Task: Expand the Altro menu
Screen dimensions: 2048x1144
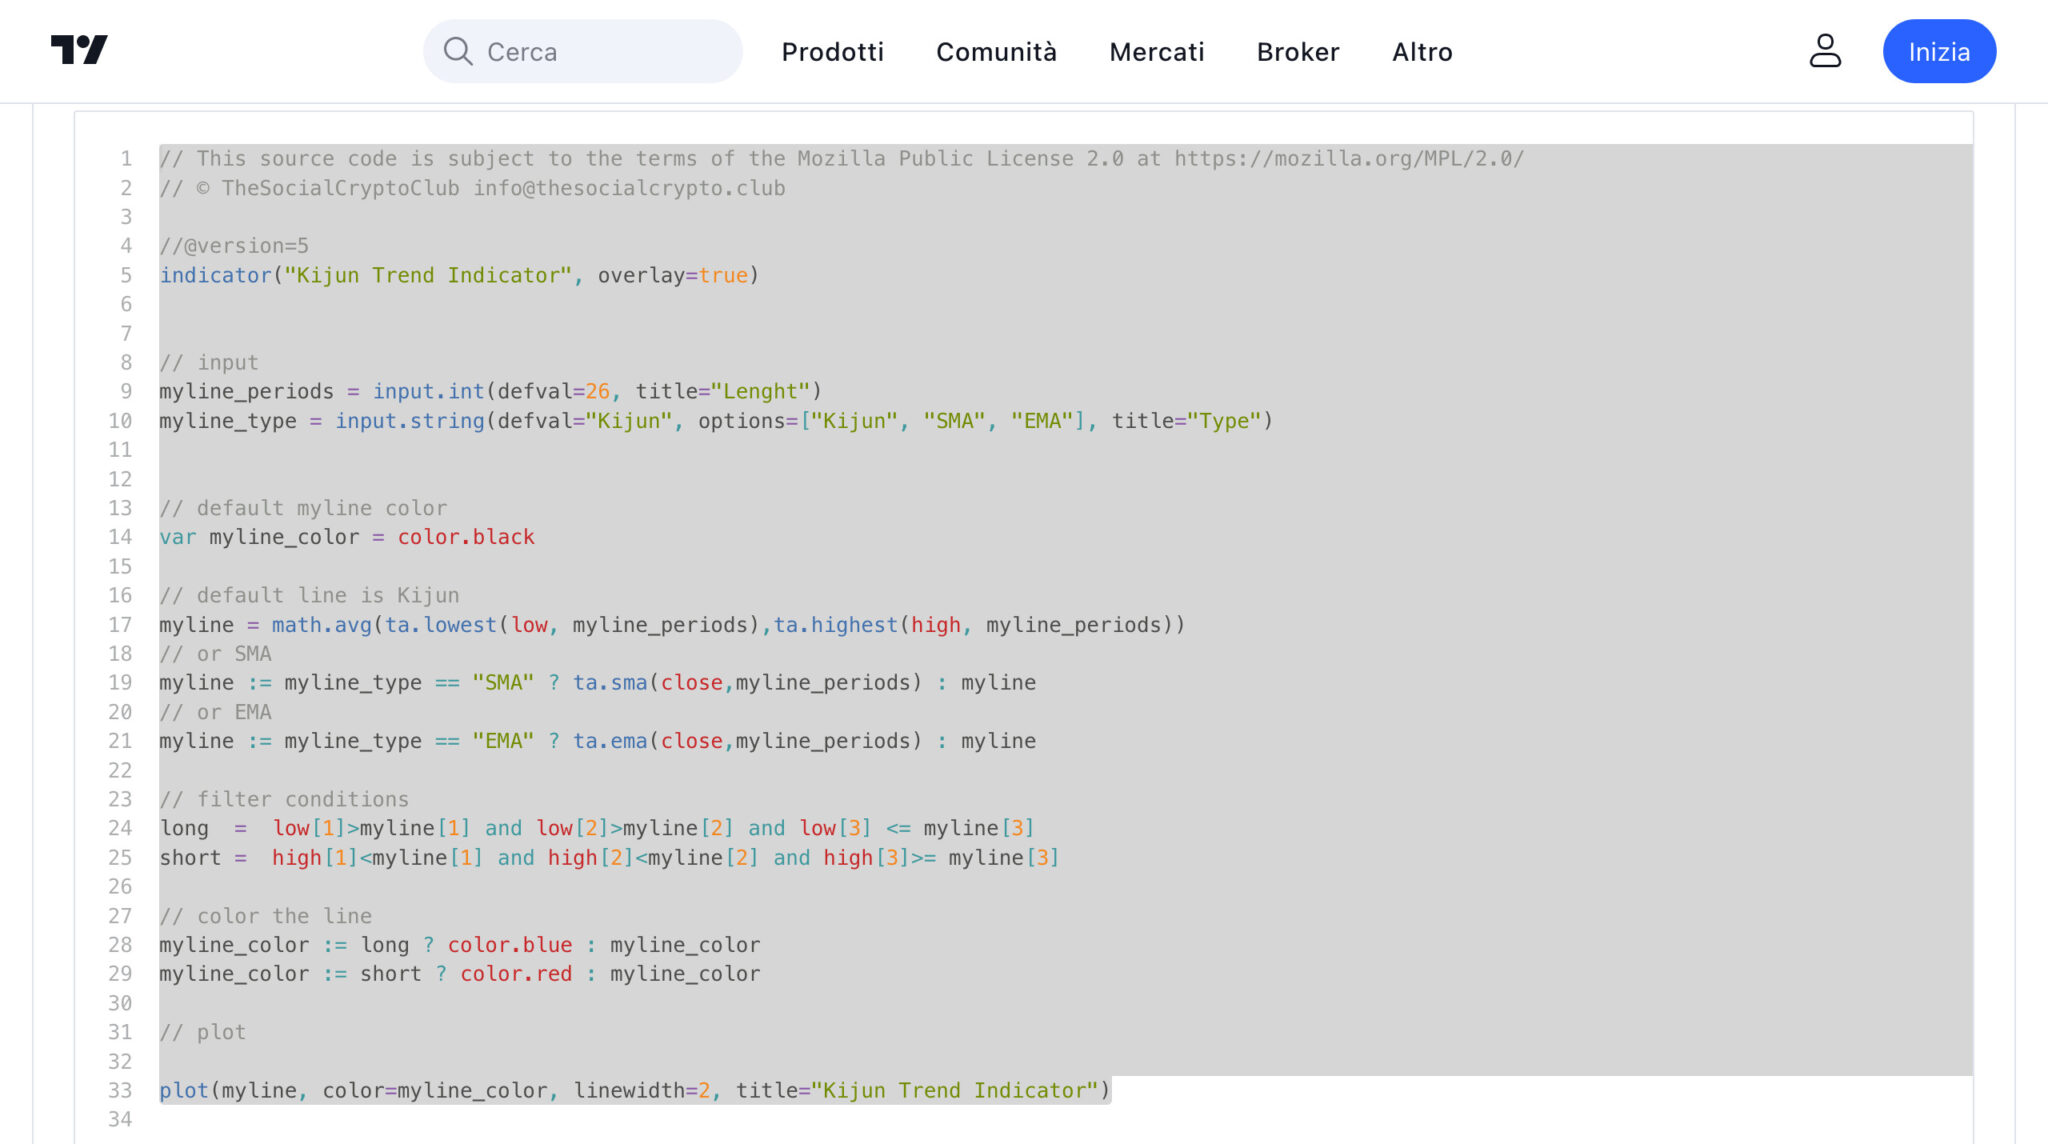Action: click(1422, 52)
